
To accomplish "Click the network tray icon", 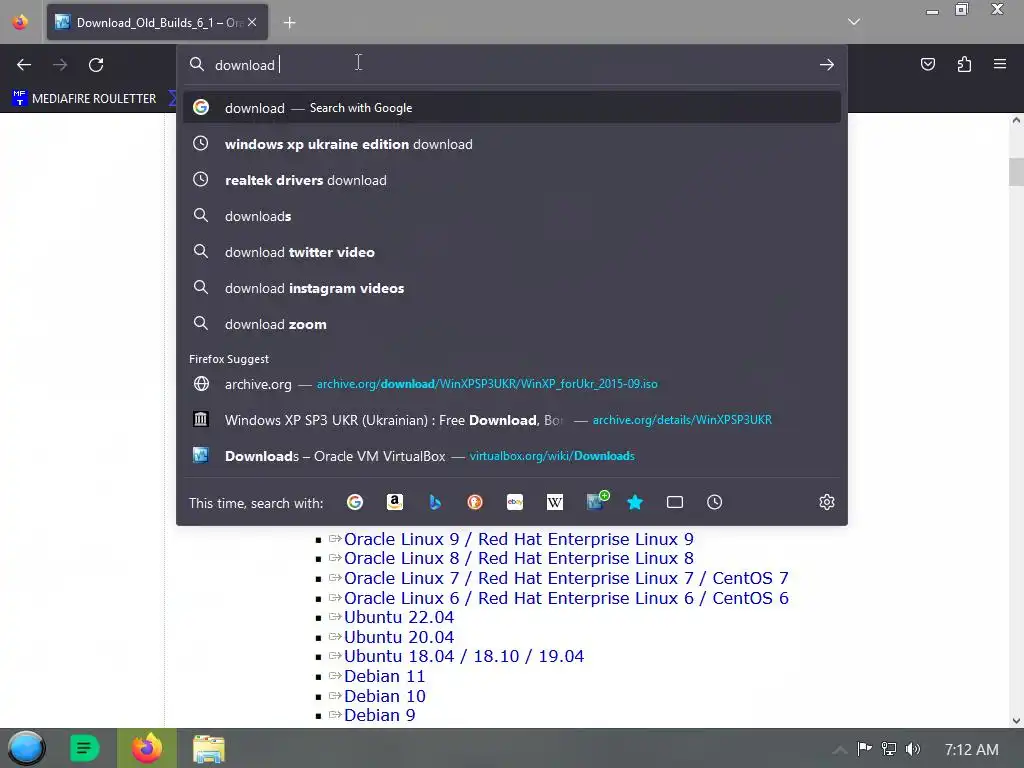I will tap(888, 749).
